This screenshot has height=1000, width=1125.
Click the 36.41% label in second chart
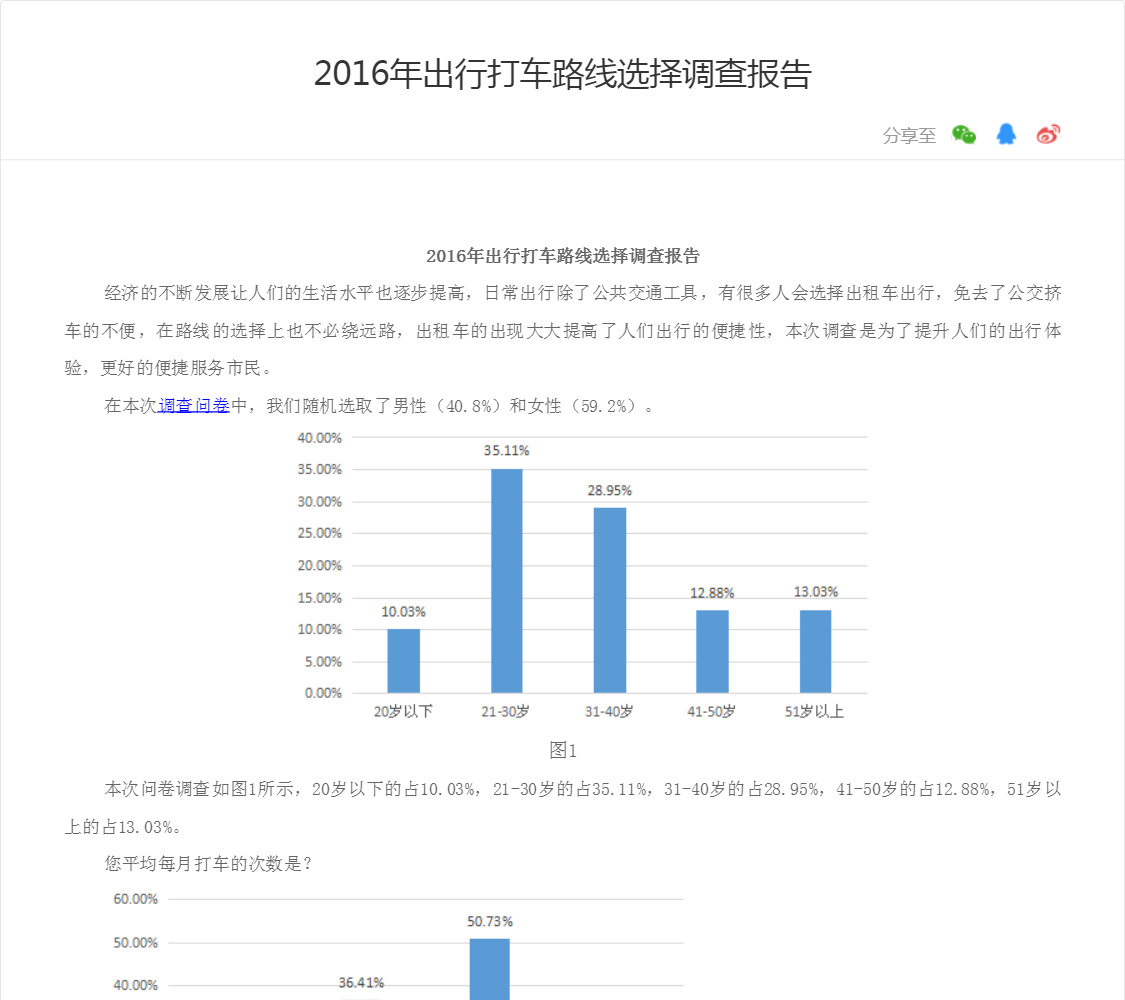(362, 983)
